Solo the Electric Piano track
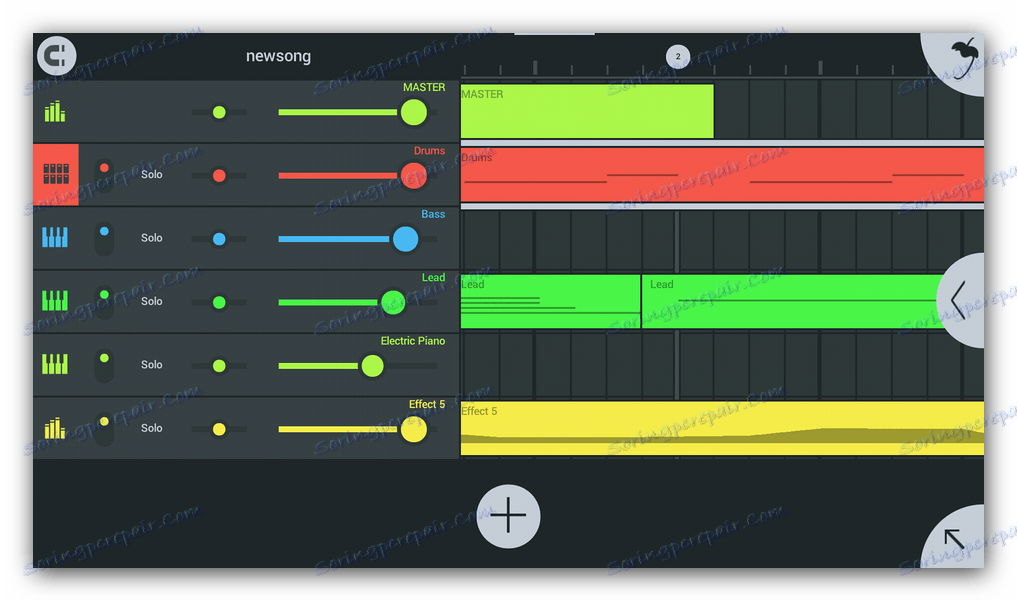The width and height of the screenshot is (1017, 601). [x=152, y=365]
